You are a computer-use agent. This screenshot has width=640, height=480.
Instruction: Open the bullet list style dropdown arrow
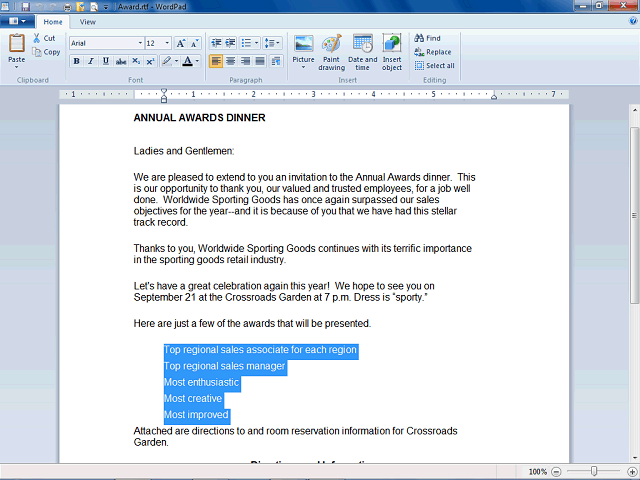click(x=257, y=43)
